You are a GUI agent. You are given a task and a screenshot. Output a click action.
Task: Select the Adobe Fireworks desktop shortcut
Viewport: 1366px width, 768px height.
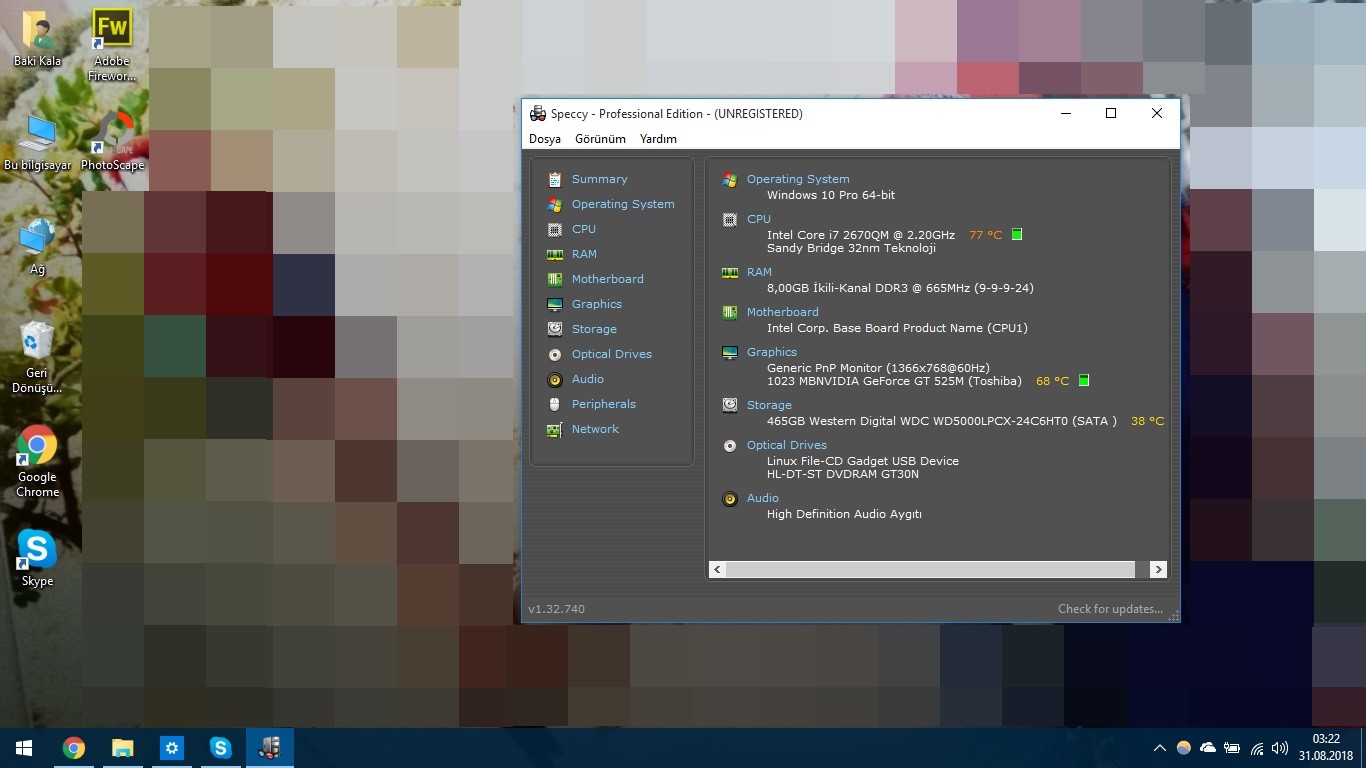[112, 46]
